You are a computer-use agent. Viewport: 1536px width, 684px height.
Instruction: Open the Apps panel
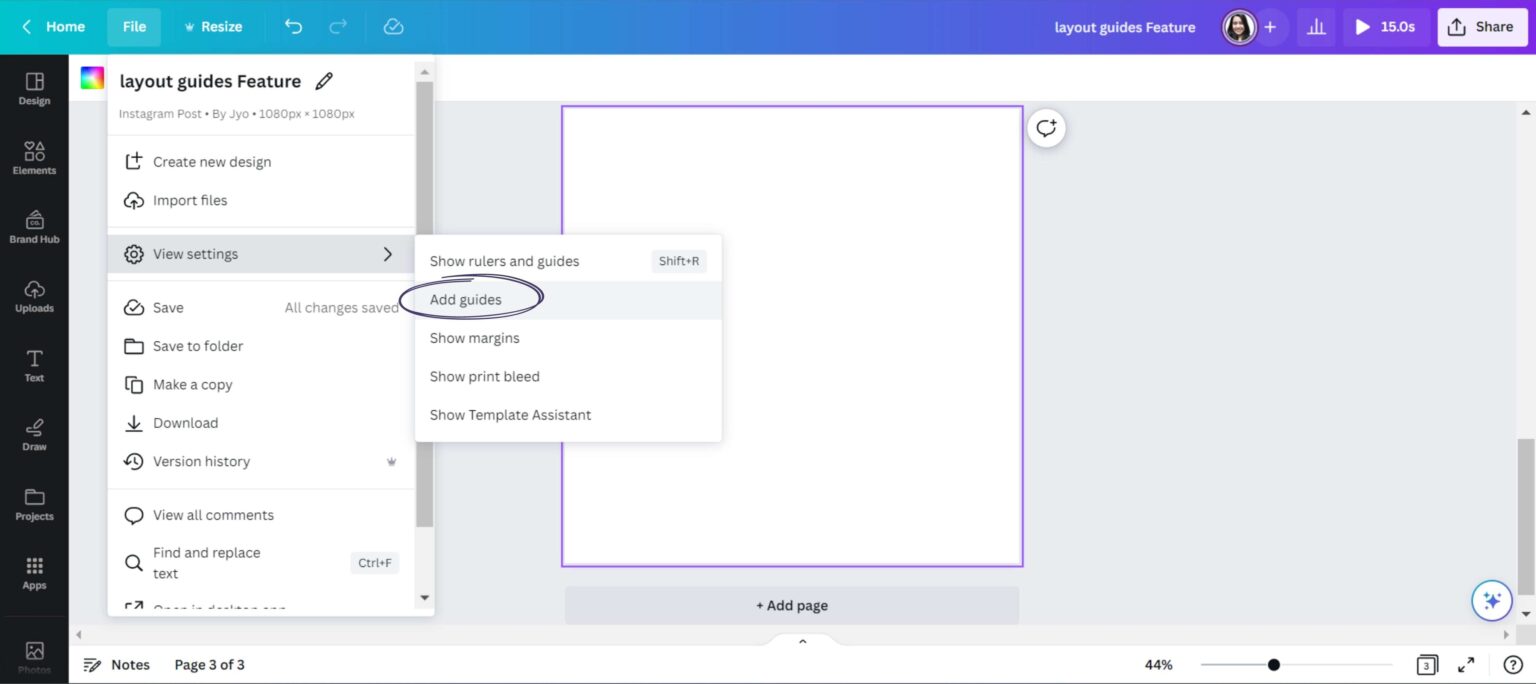34,570
